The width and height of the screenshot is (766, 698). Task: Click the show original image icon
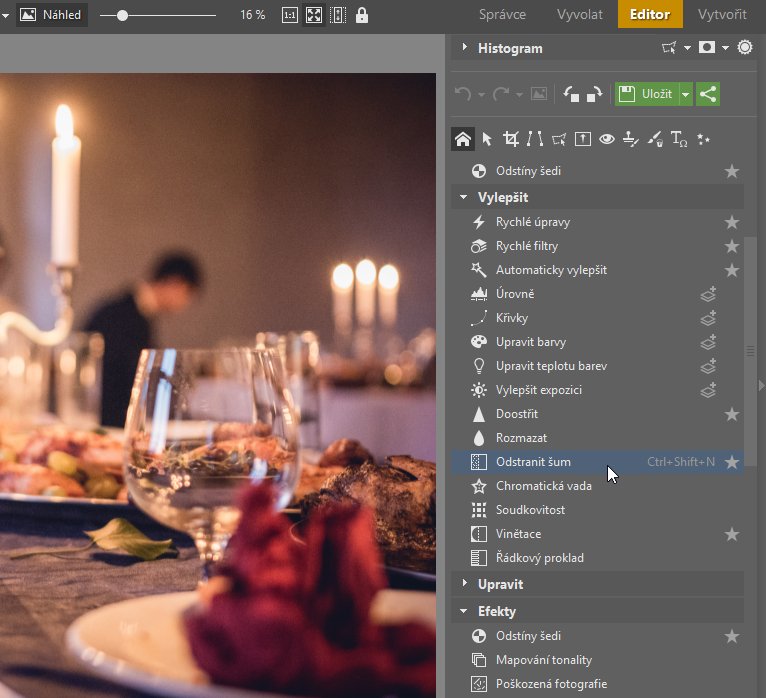click(x=539, y=94)
